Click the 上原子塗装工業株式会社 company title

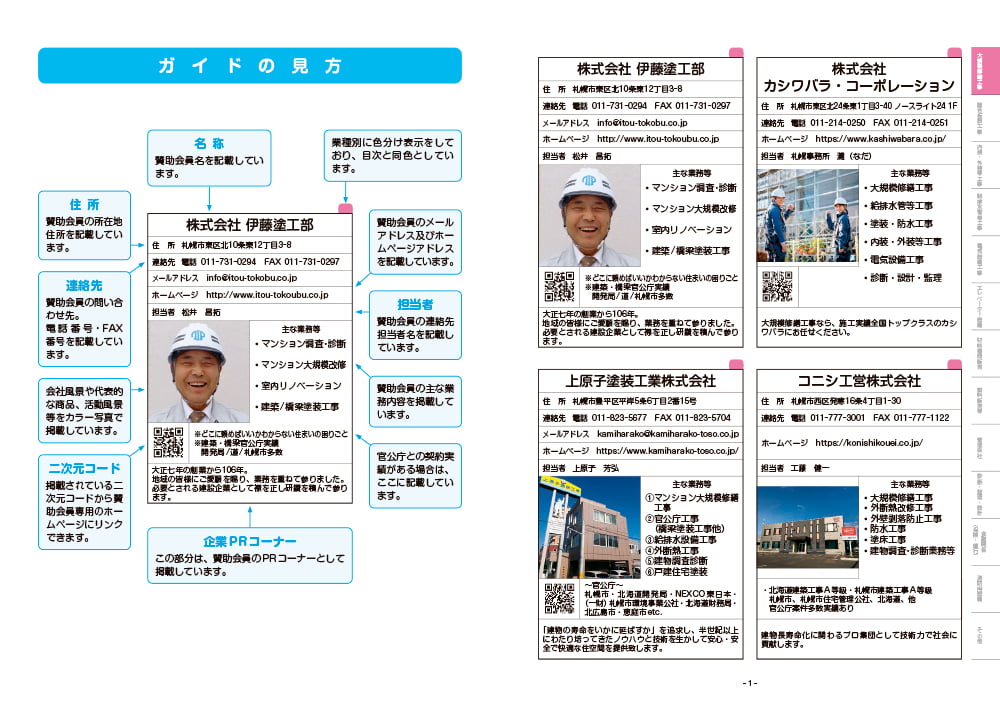point(640,381)
